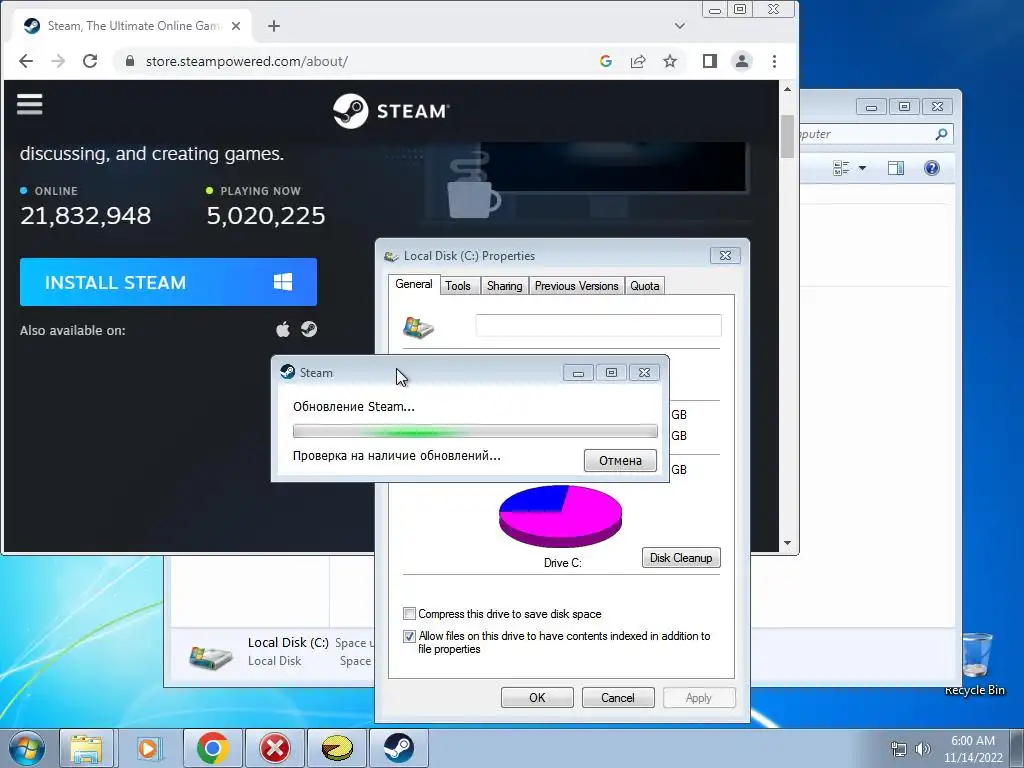Confirm Properties dialog with OK
Image resolution: width=1024 pixels, height=768 pixels.
(537, 697)
